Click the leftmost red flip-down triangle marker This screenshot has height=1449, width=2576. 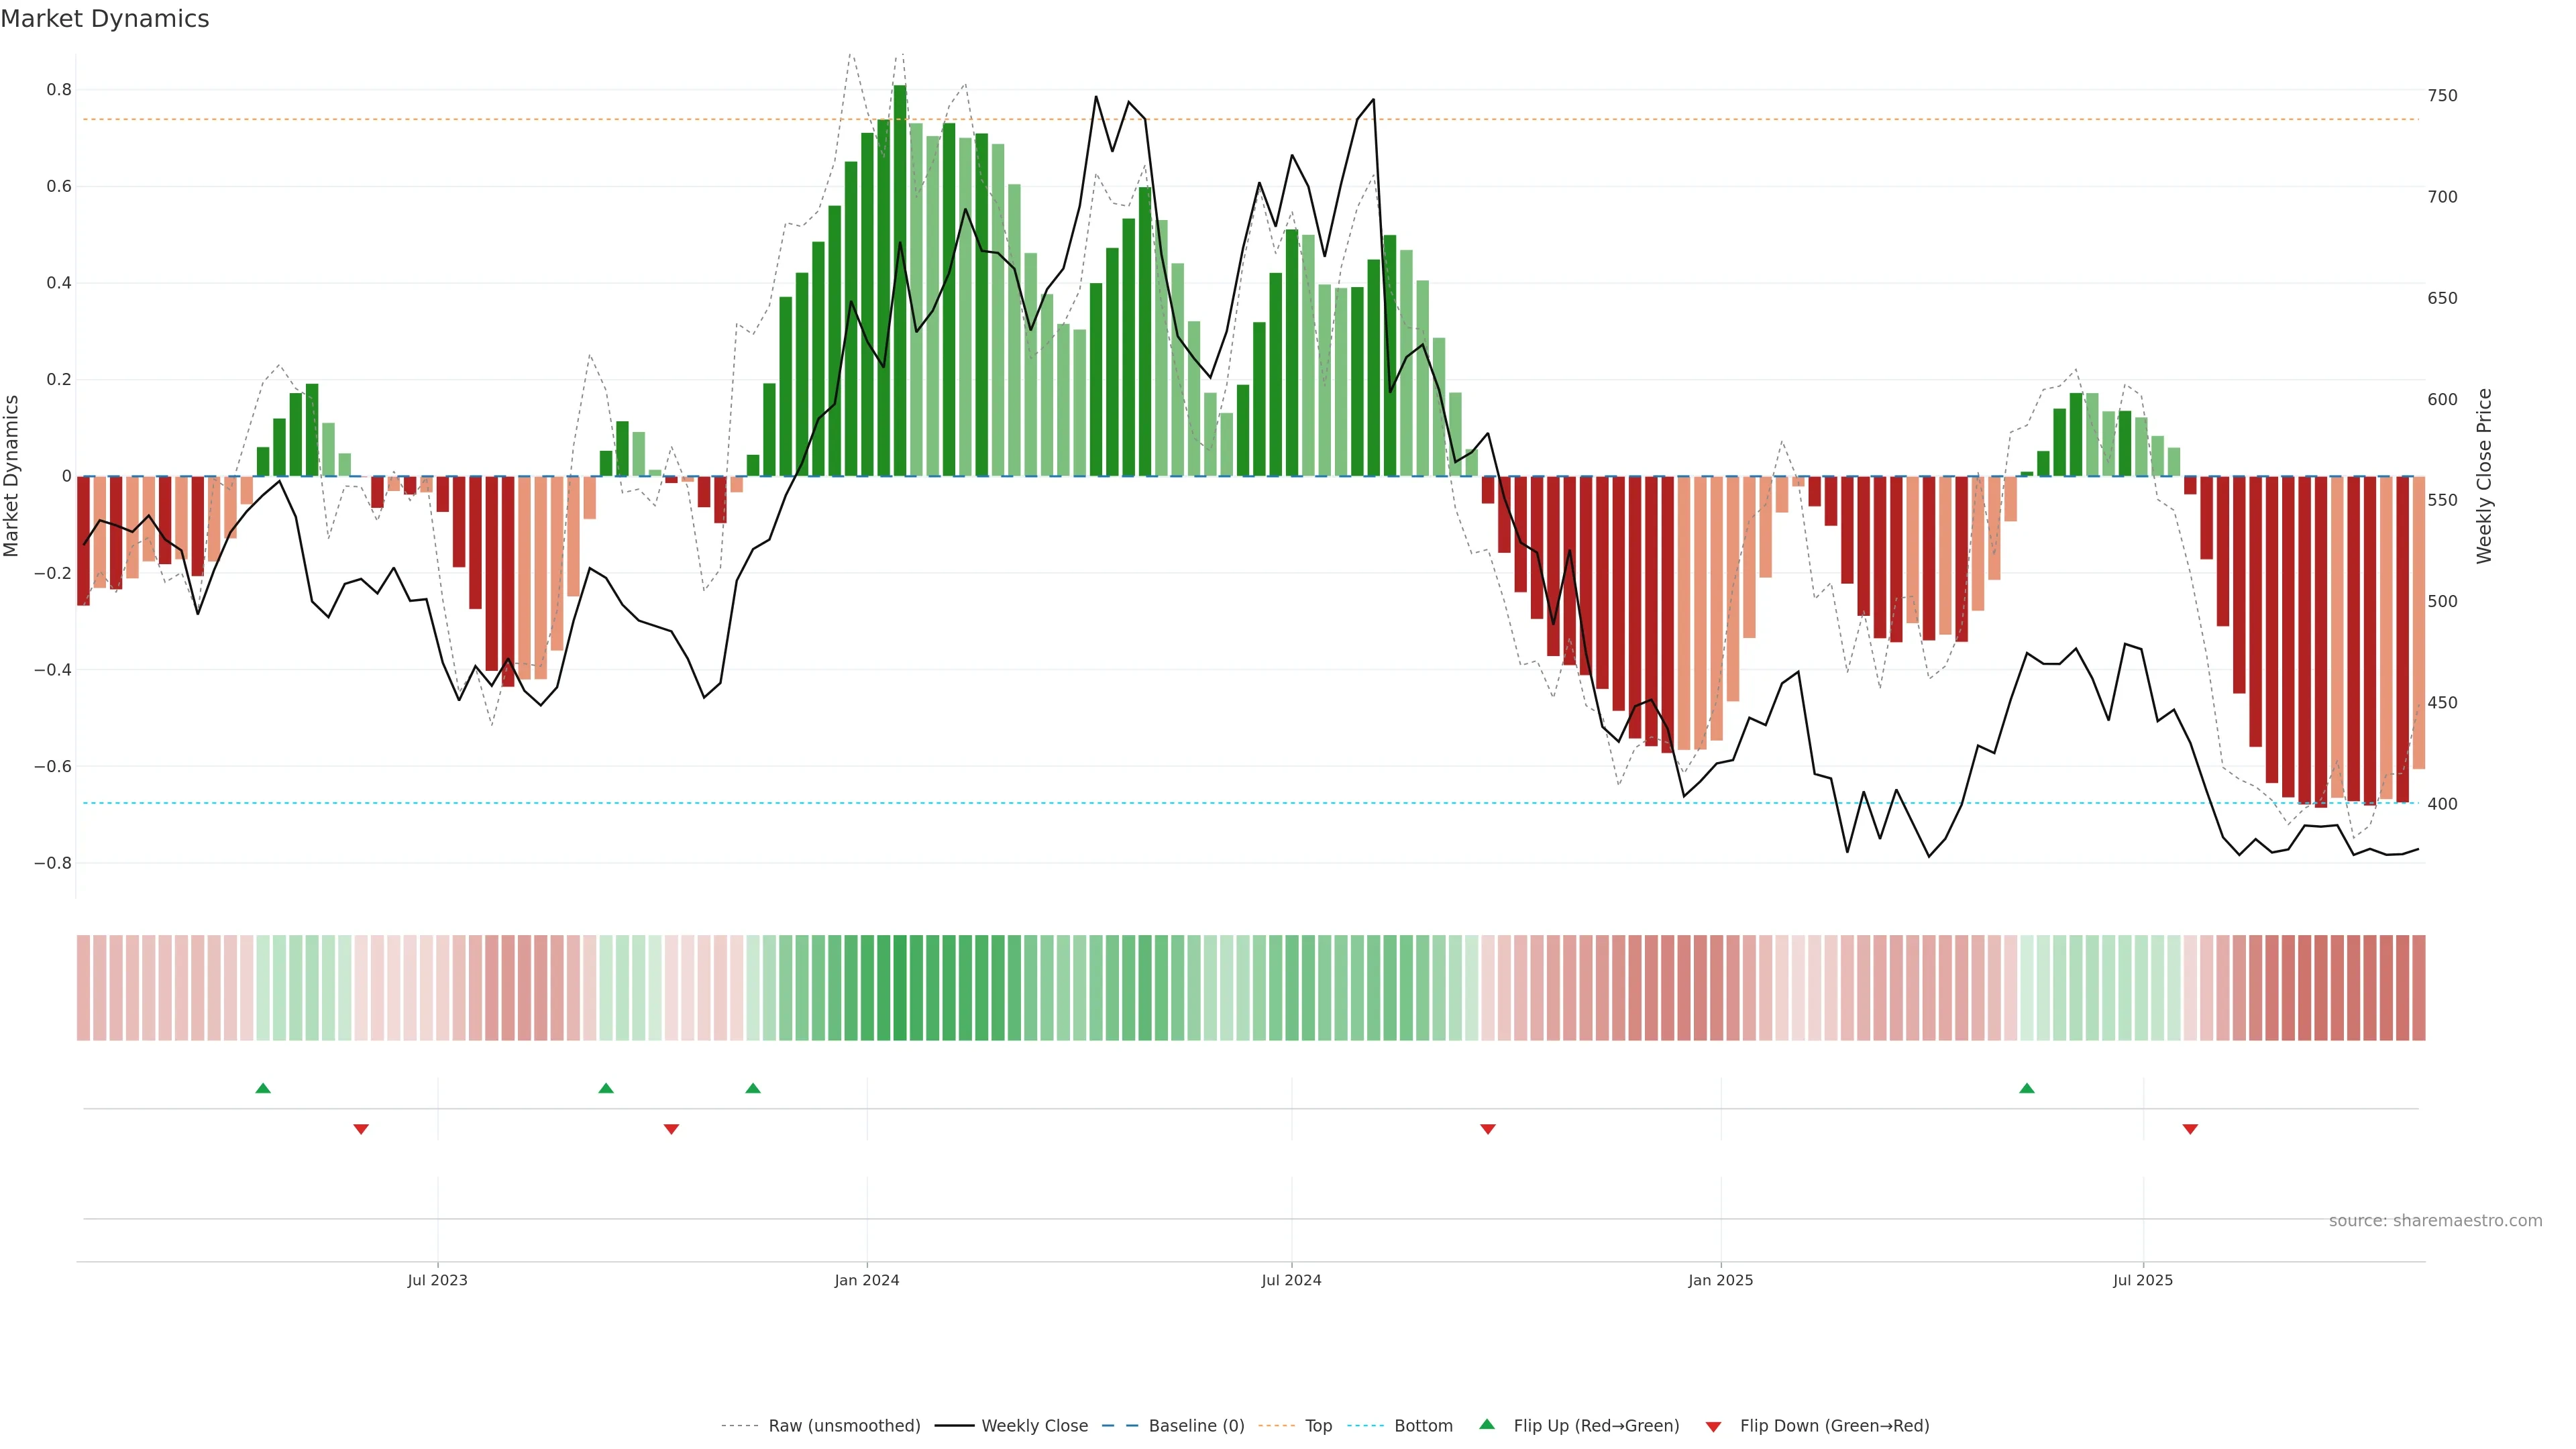point(361,1129)
